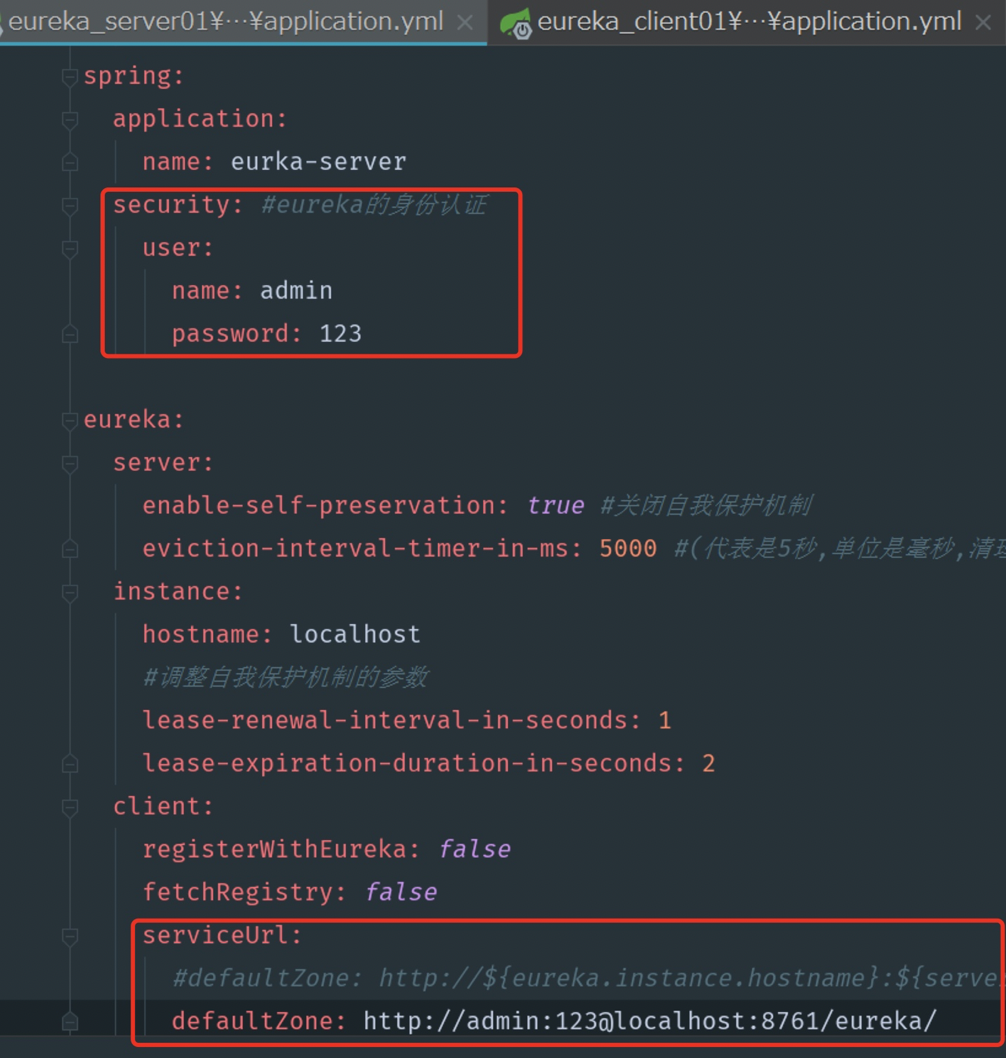Click the active 'defaultZone:' key
Image resolution: width=1006 pixels, height=1058 pixels.
258,1021
